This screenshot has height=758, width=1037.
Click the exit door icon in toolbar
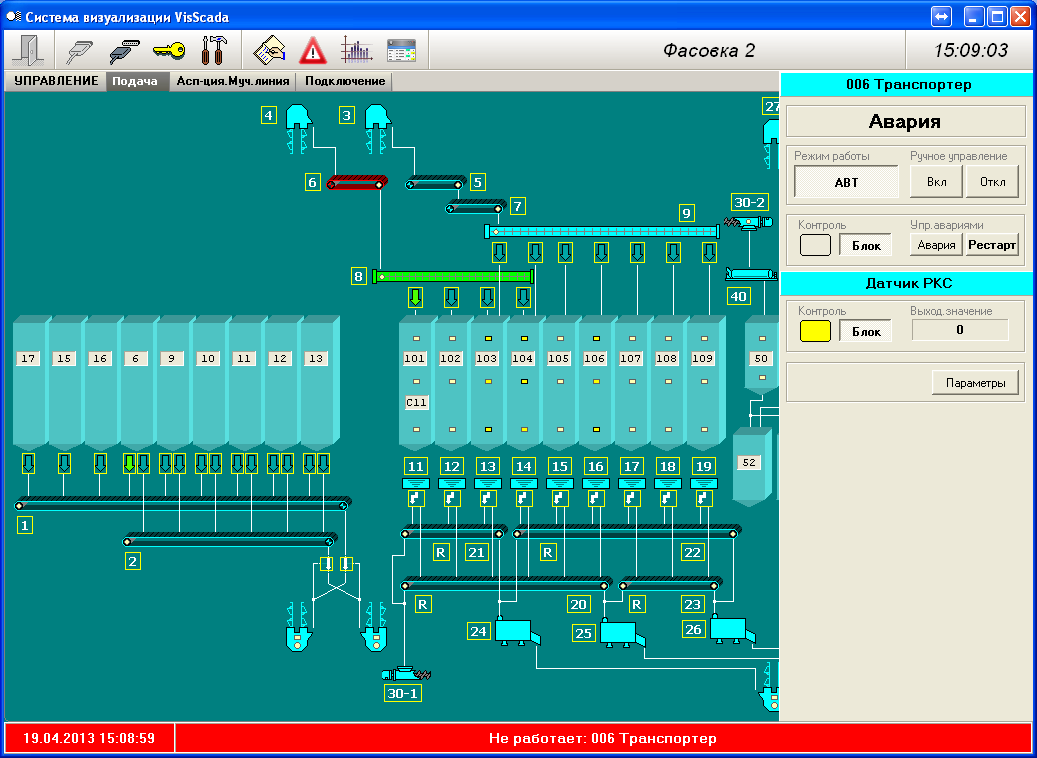pos(33,49)
